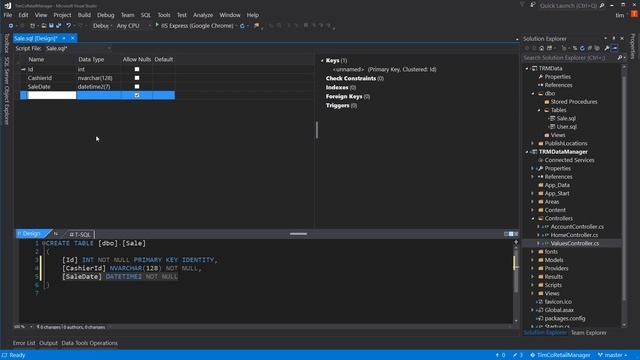Toggle Allow Nulls for the SaleDate column
The image size is (640, 360).
click(x=137, y=87)
